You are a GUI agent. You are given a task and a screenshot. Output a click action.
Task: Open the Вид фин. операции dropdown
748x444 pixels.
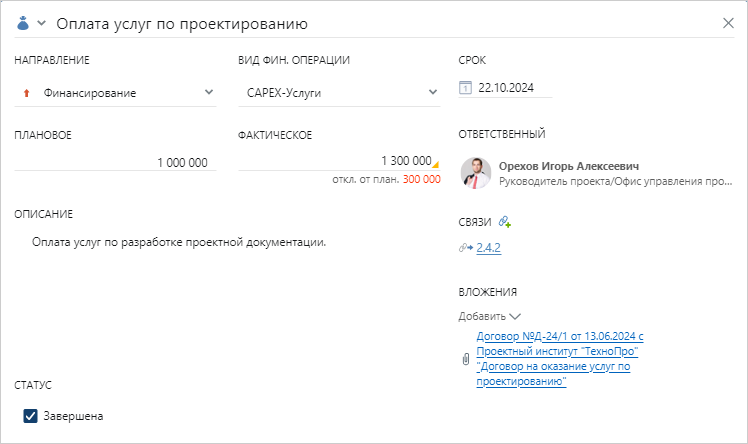point(433,92)
